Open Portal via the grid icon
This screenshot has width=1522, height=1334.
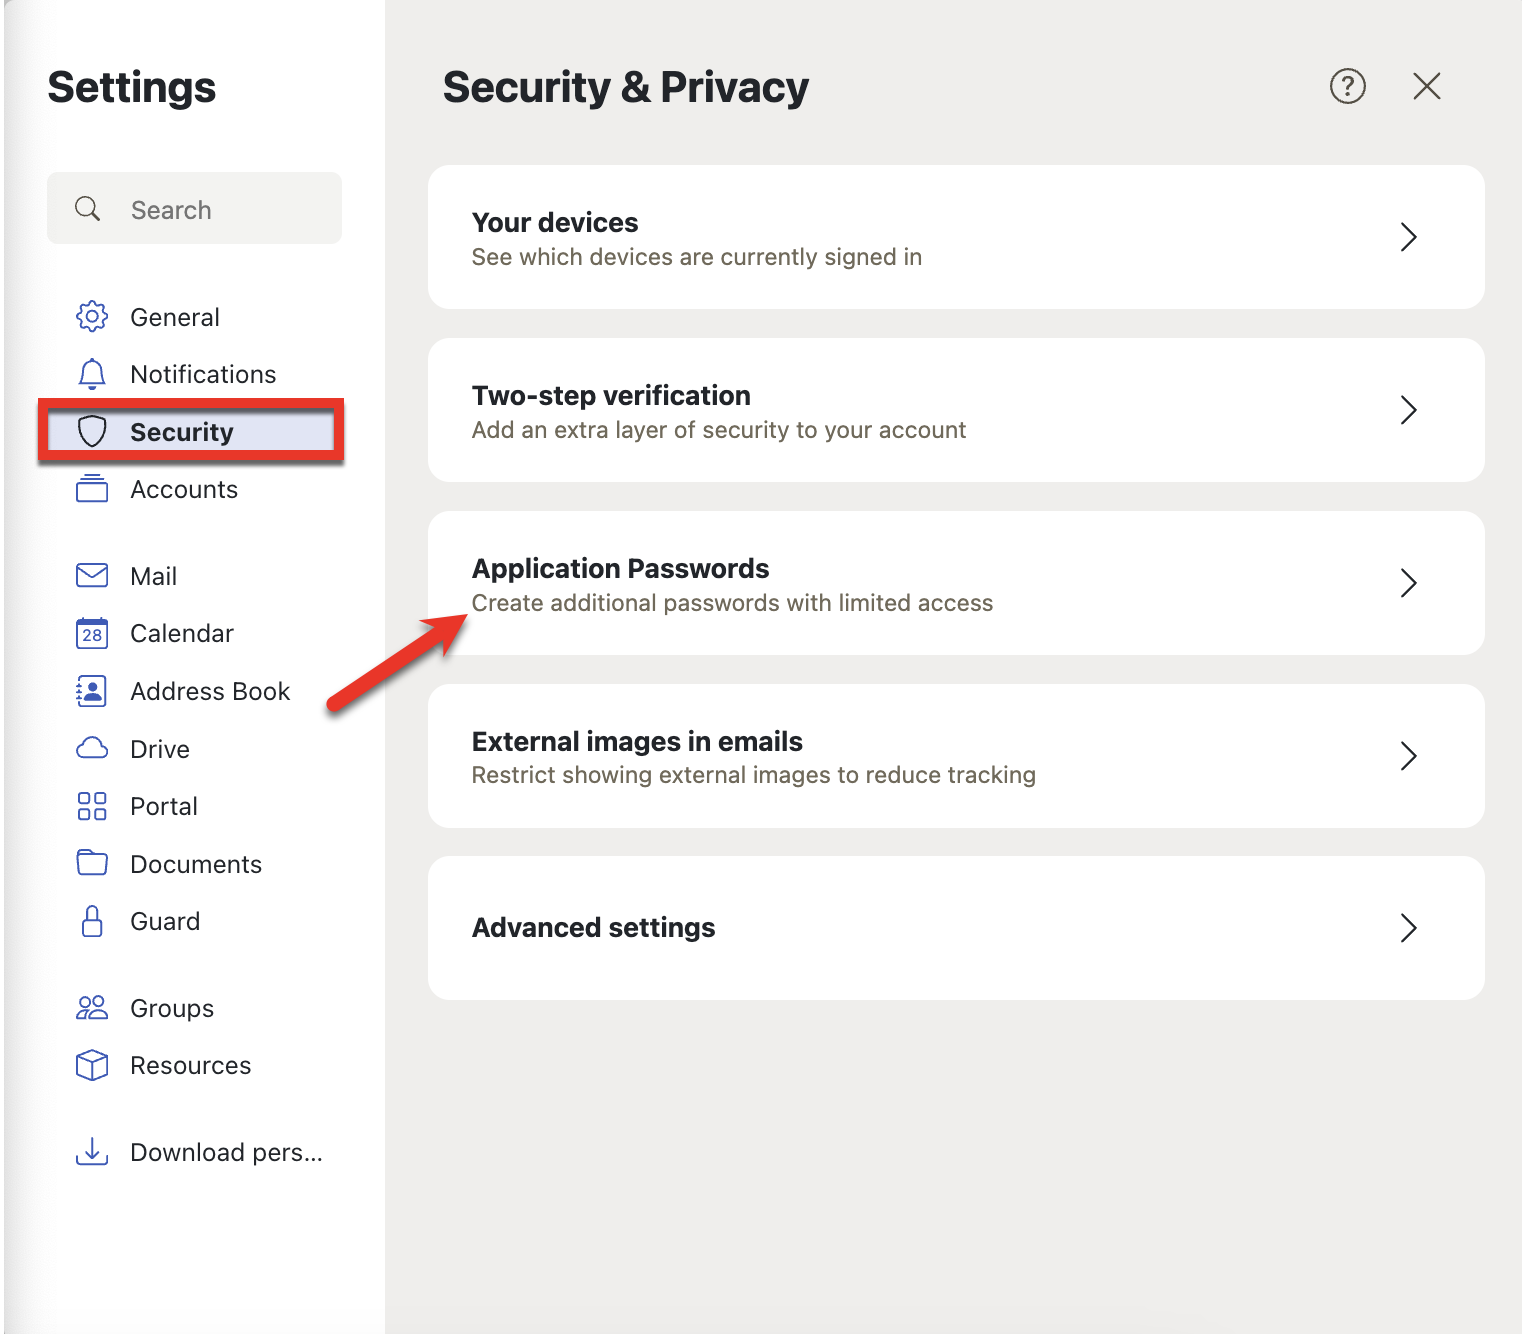click(x=91, y=806)
